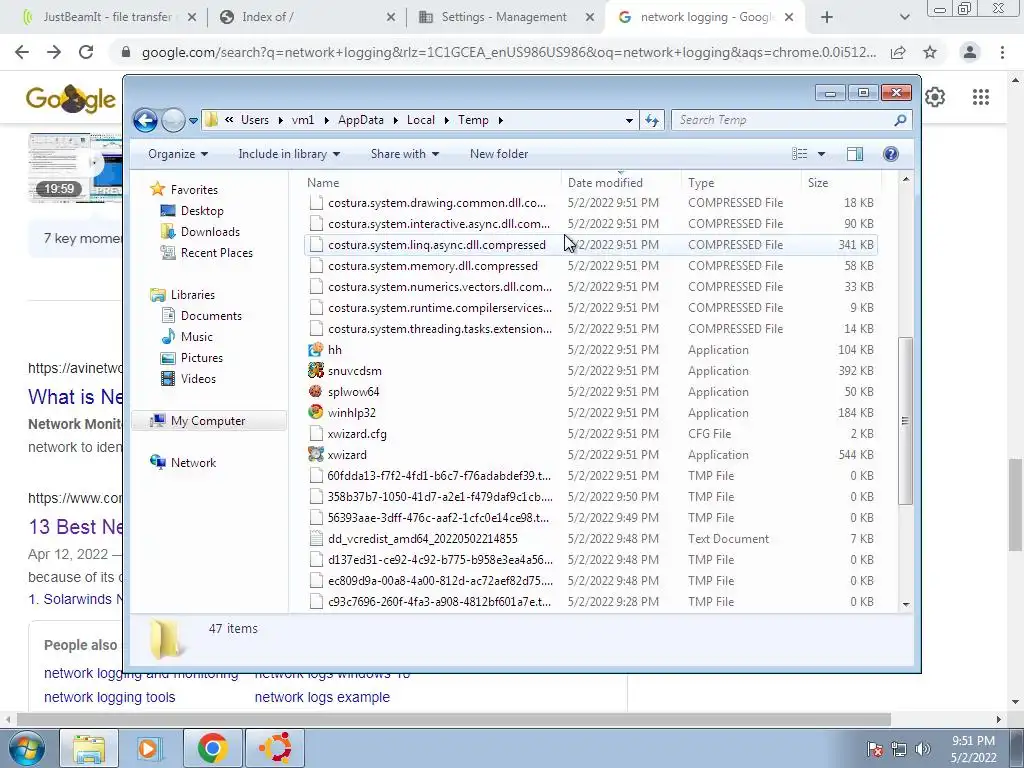The width and height of the screenshot is (1024, 768).
Task: Select the splwow64 application icon
Action: [x=316, y=392]
